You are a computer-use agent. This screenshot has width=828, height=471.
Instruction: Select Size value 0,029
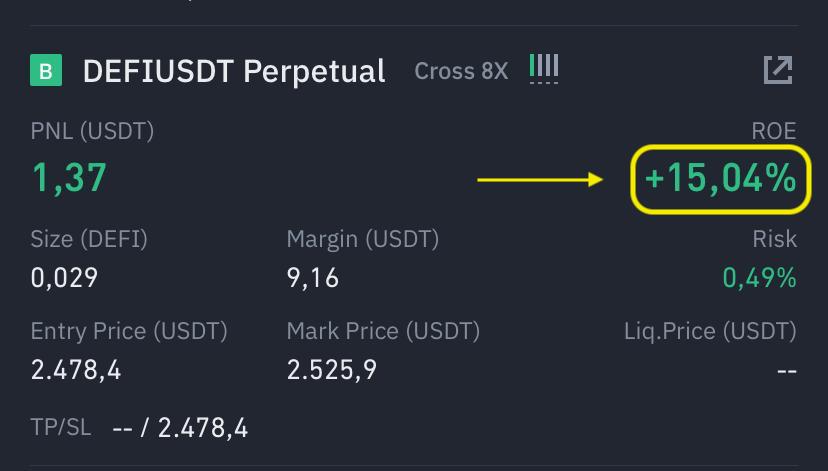click(64, 278)
